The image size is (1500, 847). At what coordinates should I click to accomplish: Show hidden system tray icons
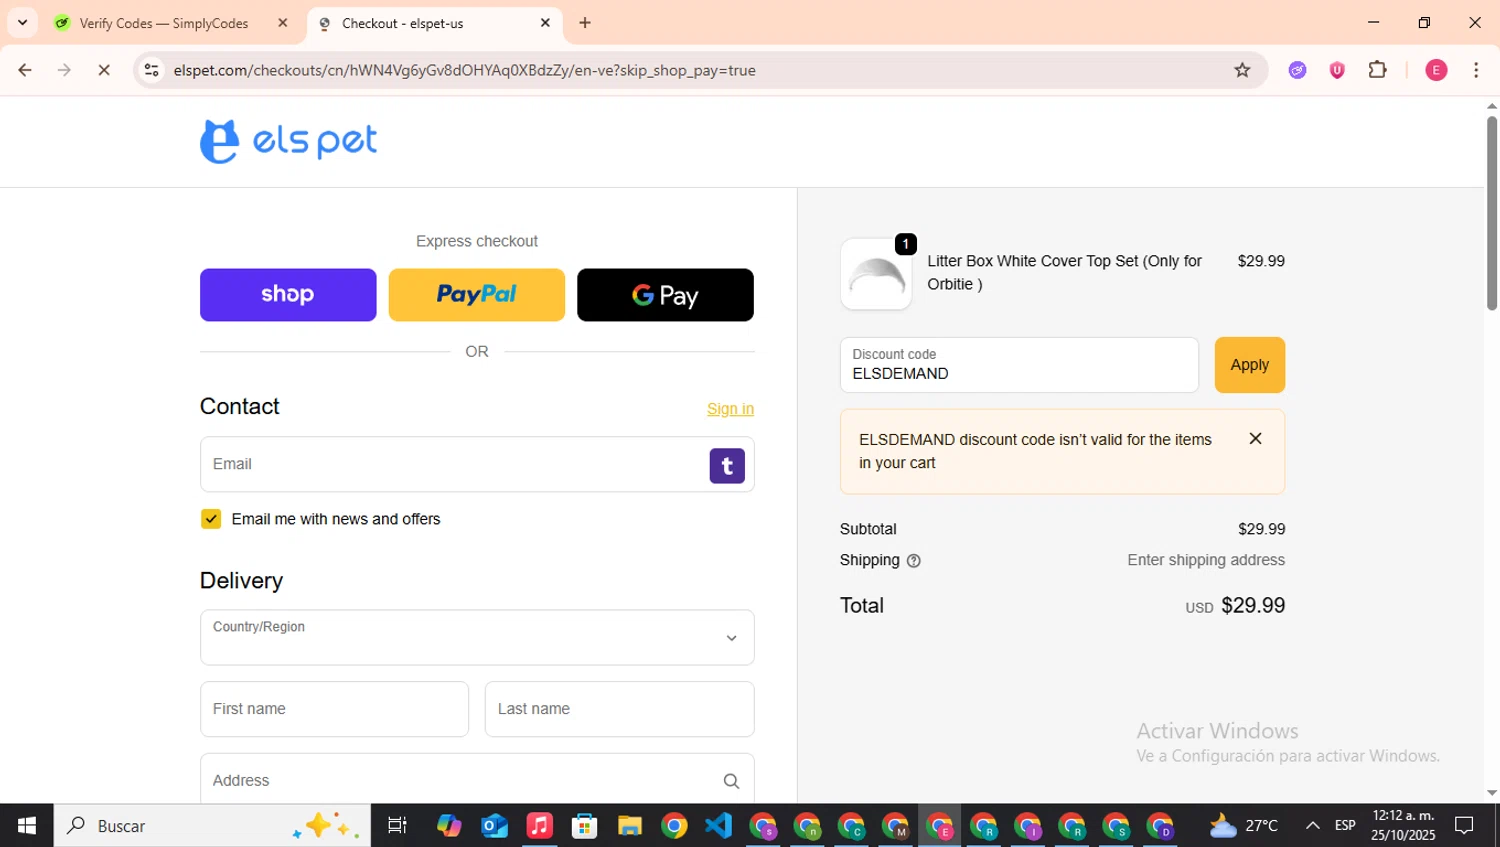coord(1312,826)
